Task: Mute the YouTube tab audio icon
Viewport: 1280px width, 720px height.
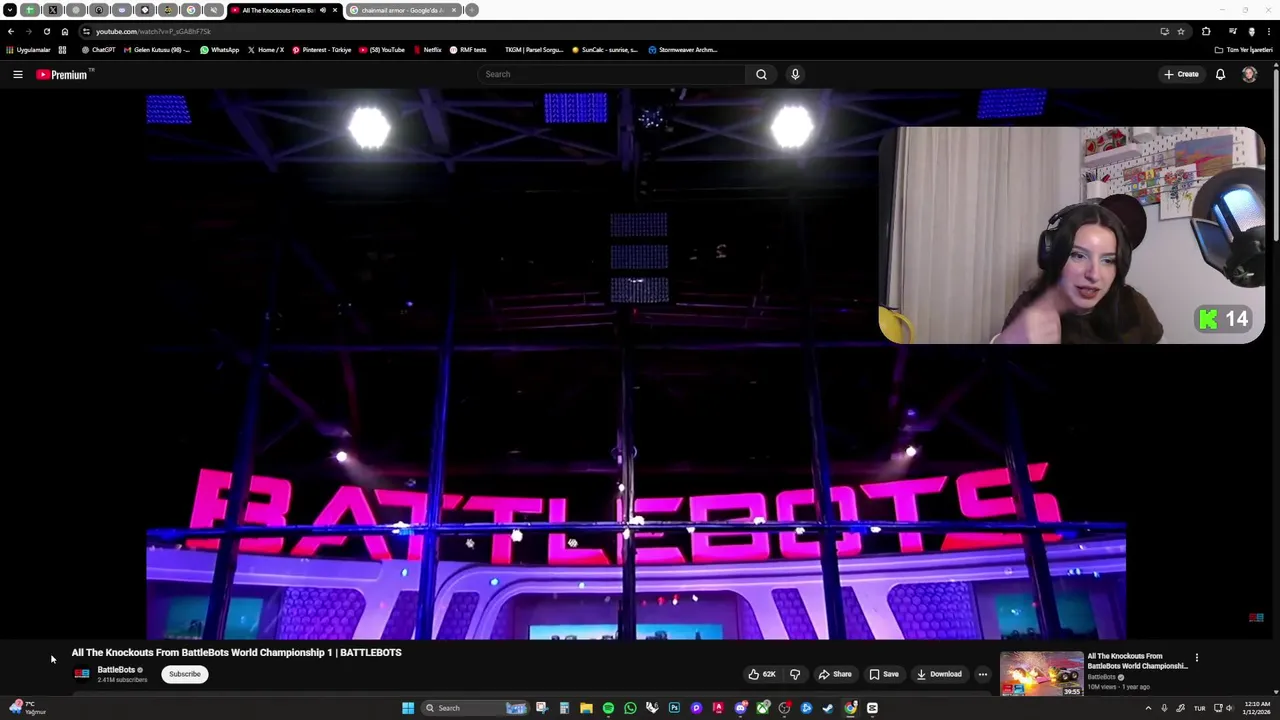Action: coord(322,10)
